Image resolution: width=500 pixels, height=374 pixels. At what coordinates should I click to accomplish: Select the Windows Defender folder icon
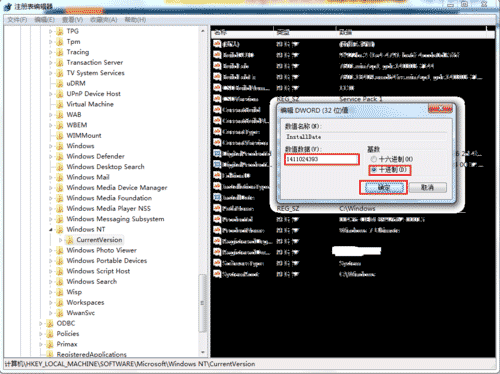tap(60, 156)
